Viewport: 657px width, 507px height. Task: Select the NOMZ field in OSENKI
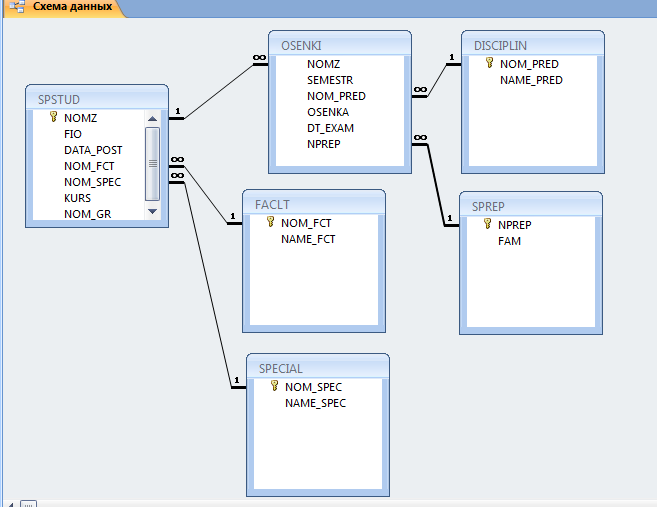[323, 64]
